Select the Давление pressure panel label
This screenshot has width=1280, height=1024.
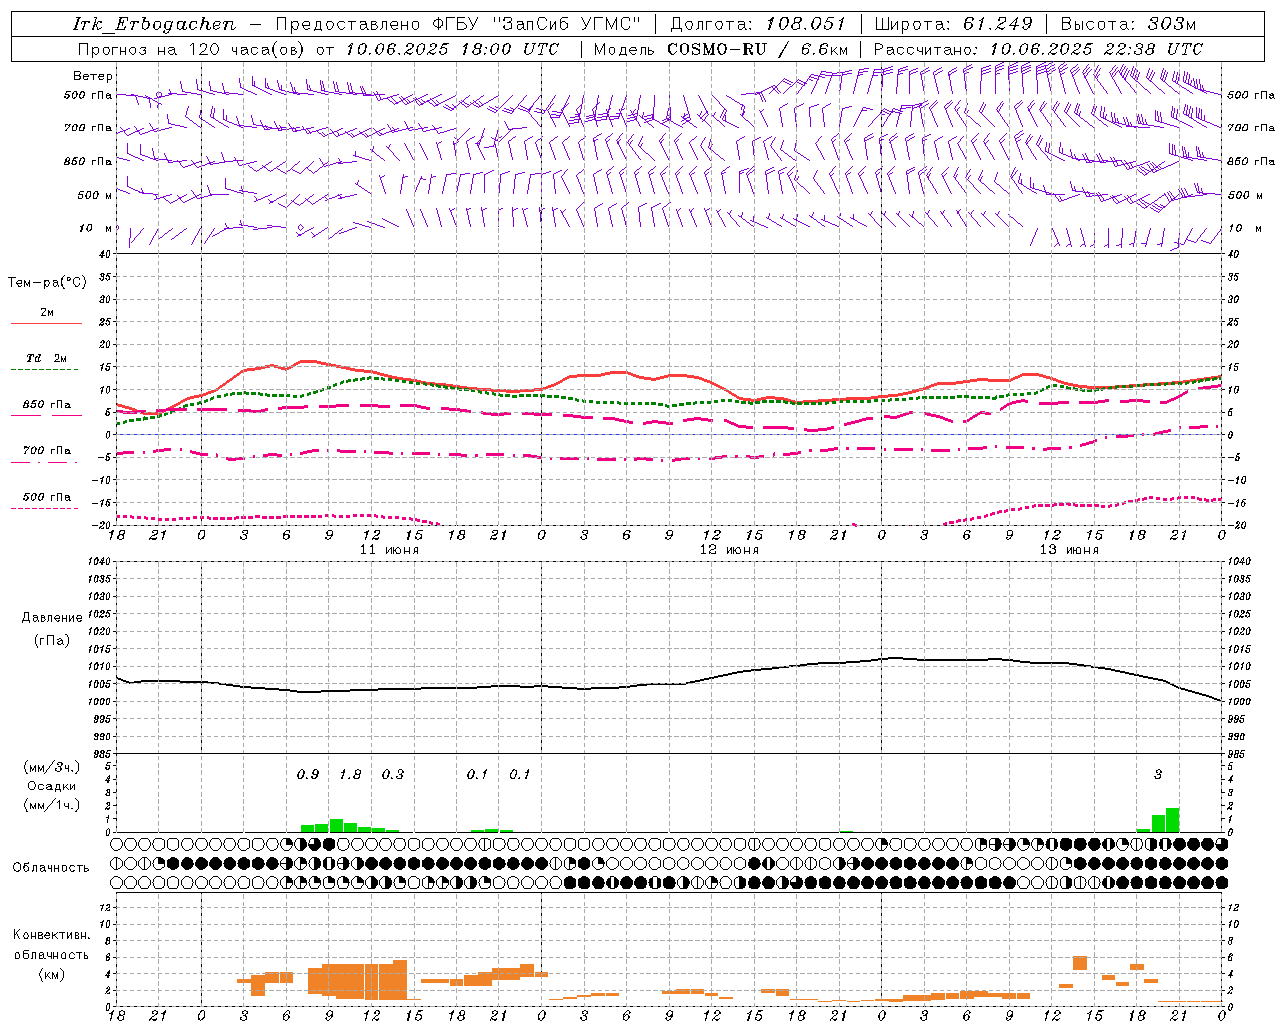52,618
